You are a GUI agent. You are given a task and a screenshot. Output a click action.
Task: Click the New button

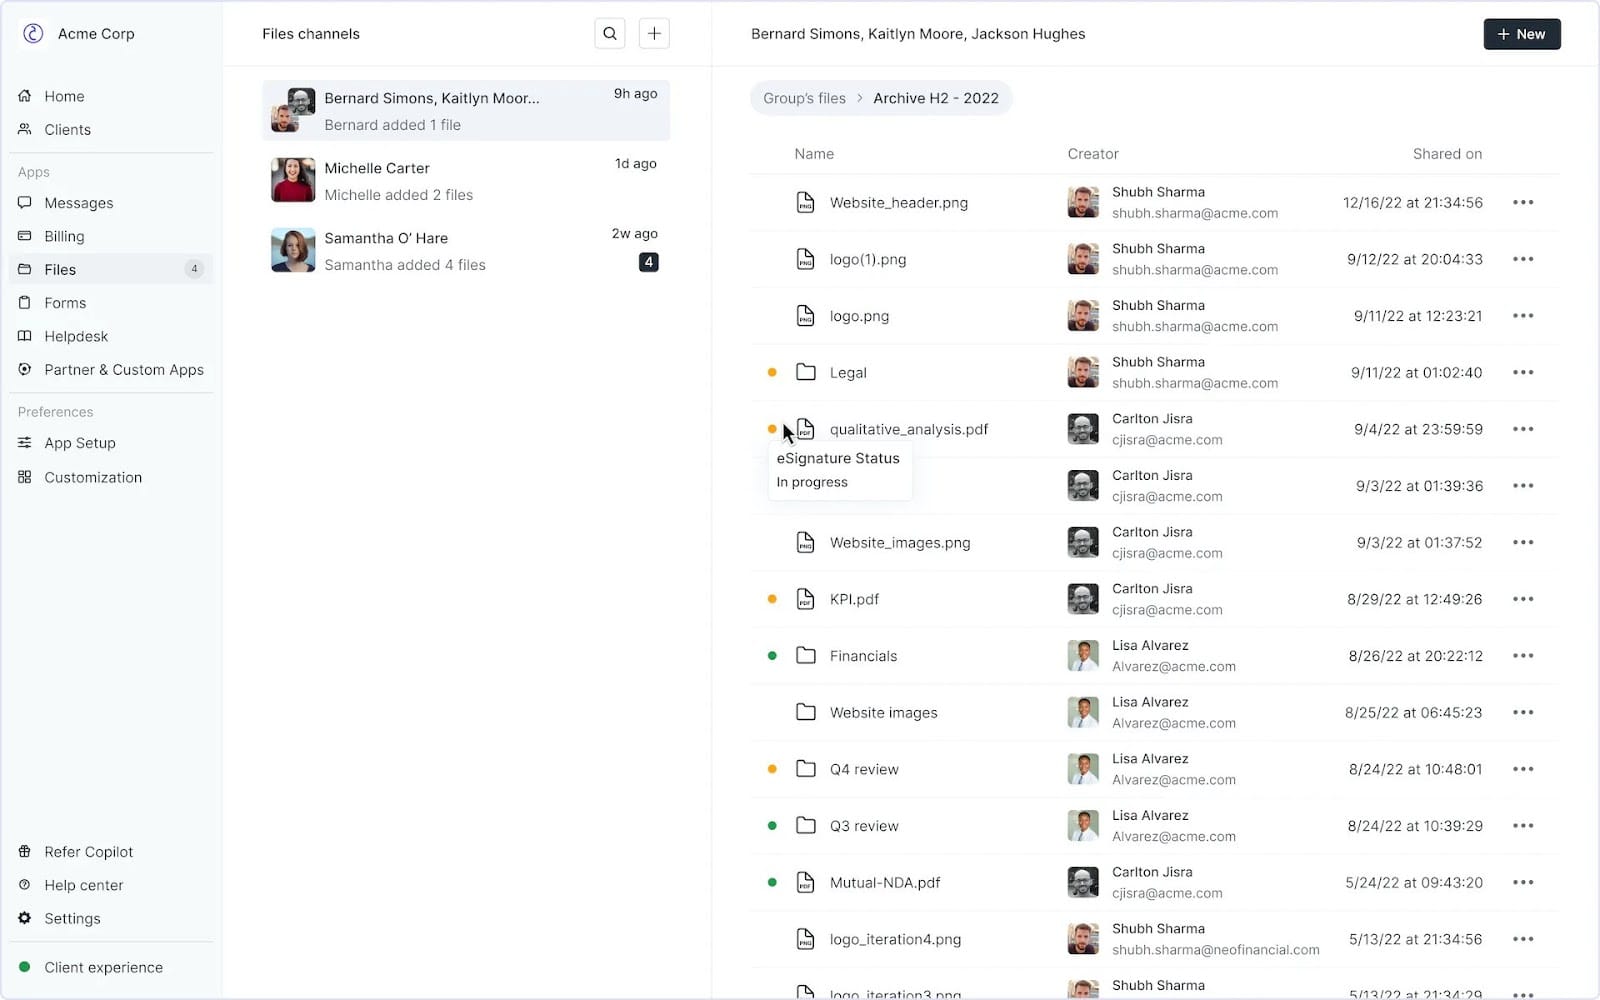tap(1521, 33)
